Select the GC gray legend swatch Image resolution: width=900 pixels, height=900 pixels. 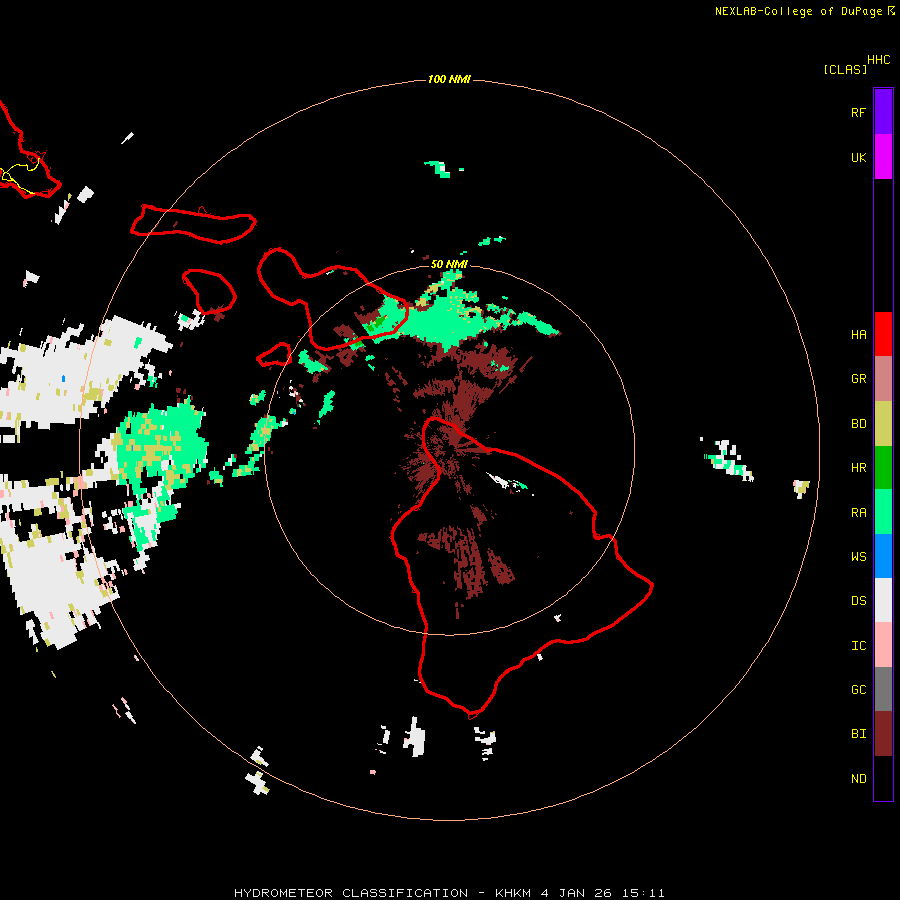(883, 689)
